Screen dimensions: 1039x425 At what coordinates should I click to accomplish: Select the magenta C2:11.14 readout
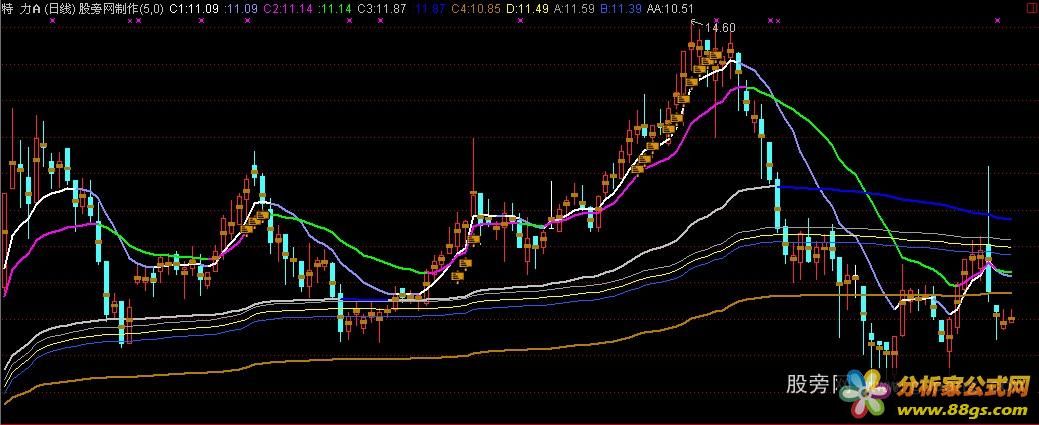288,9
